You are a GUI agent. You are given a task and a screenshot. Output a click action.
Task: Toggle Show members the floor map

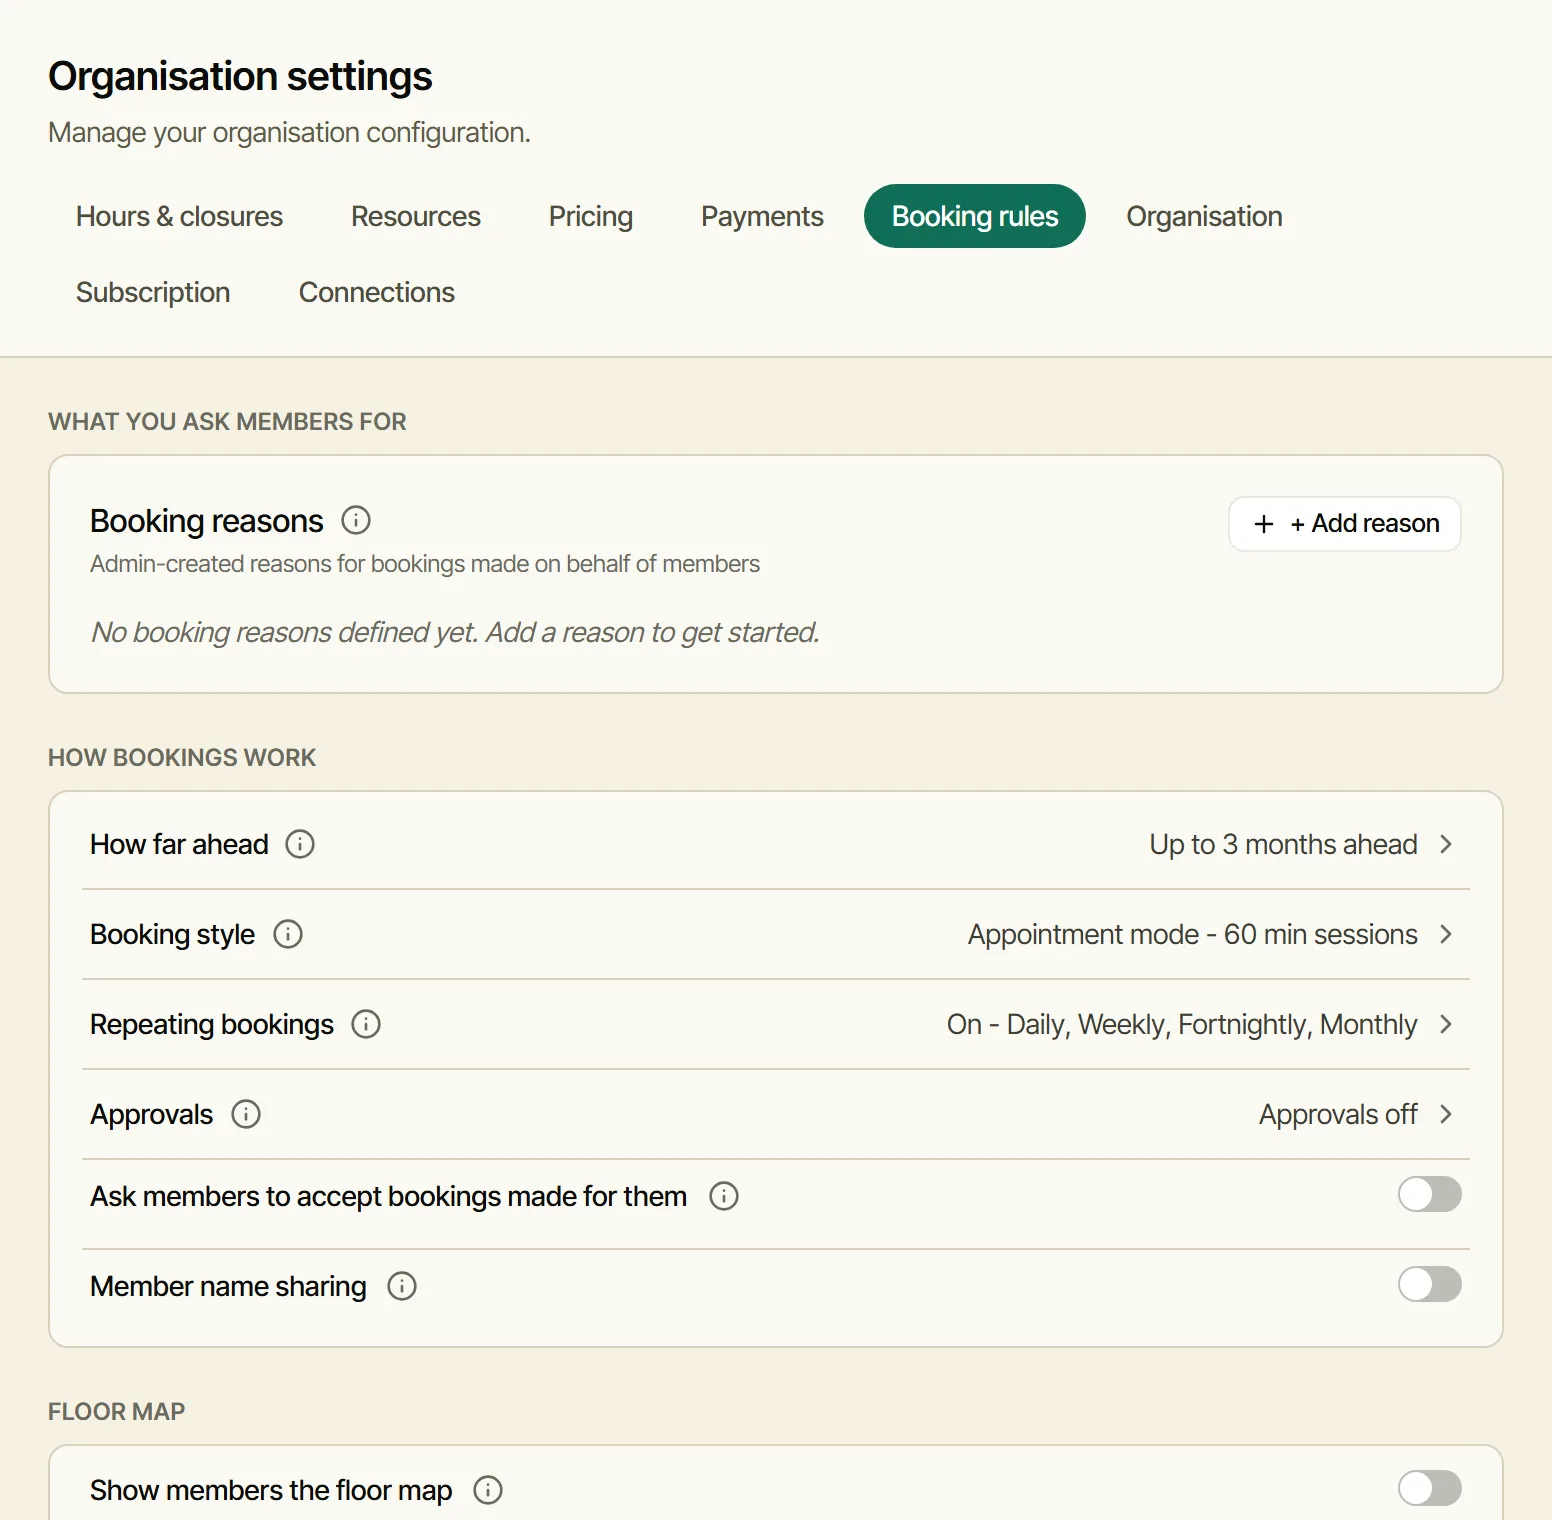pyautogui.click(x=1430, y=1488)
